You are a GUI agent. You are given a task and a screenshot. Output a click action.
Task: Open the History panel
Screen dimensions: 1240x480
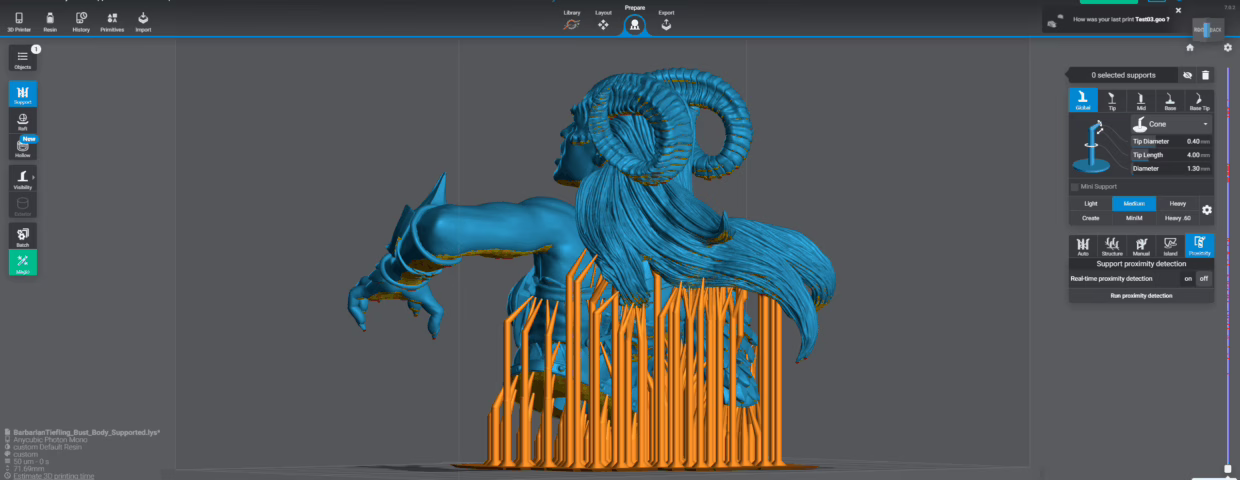pyautogui.click(x=81, y=21)
